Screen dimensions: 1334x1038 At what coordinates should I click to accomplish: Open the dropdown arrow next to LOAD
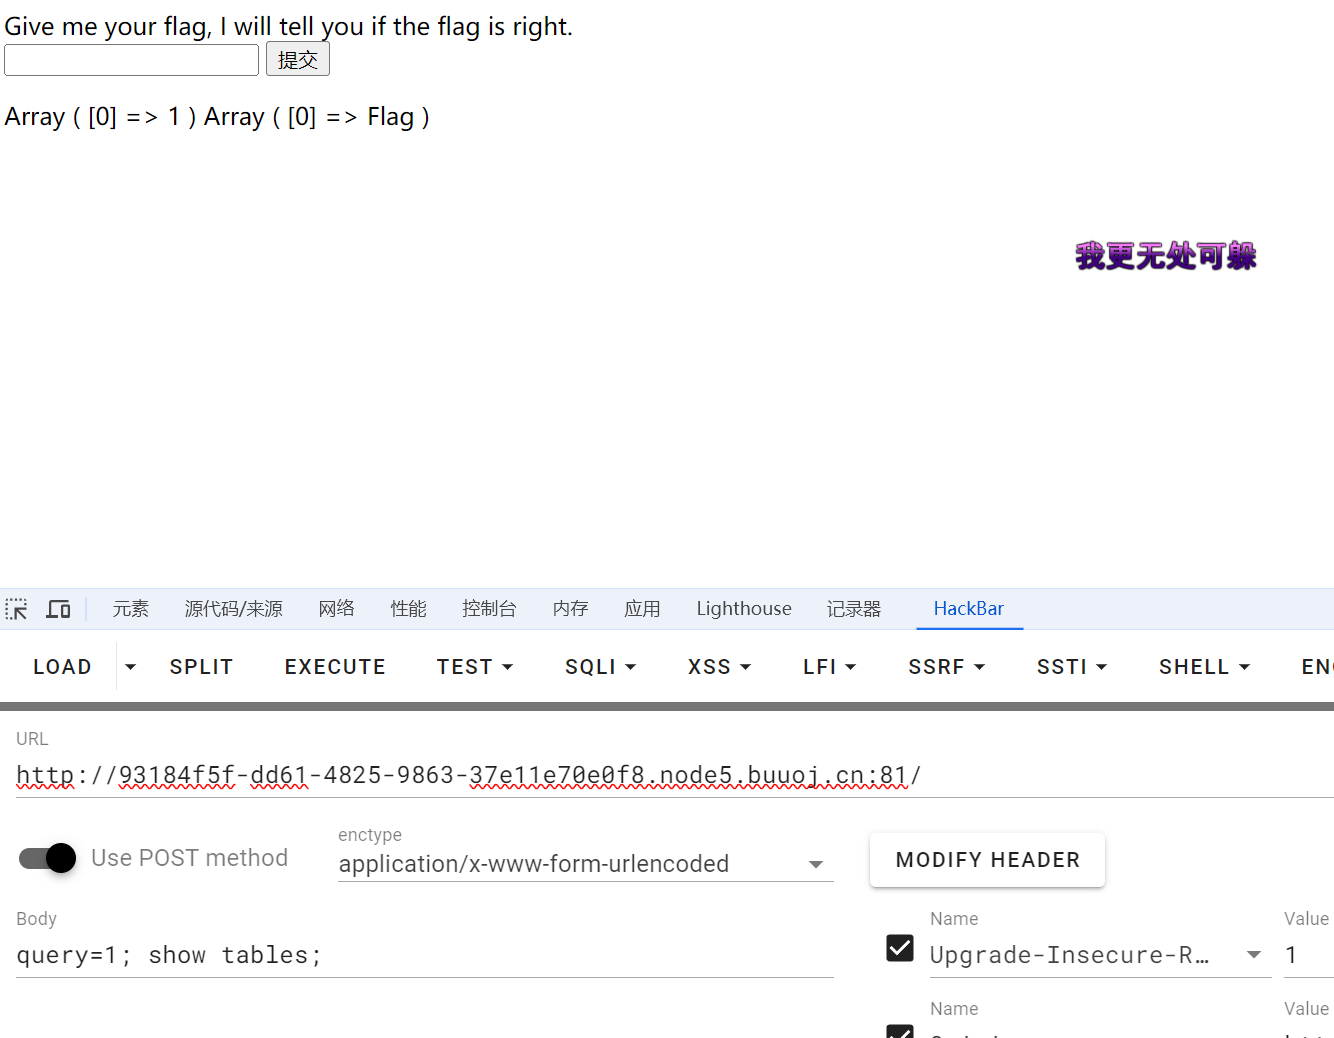(x=130, y=667)
